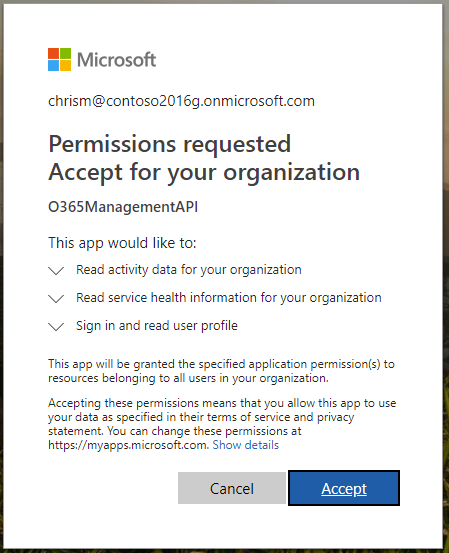
Task: Click the 'Permissions requested' heading
Action: click(x=170, y=145)
